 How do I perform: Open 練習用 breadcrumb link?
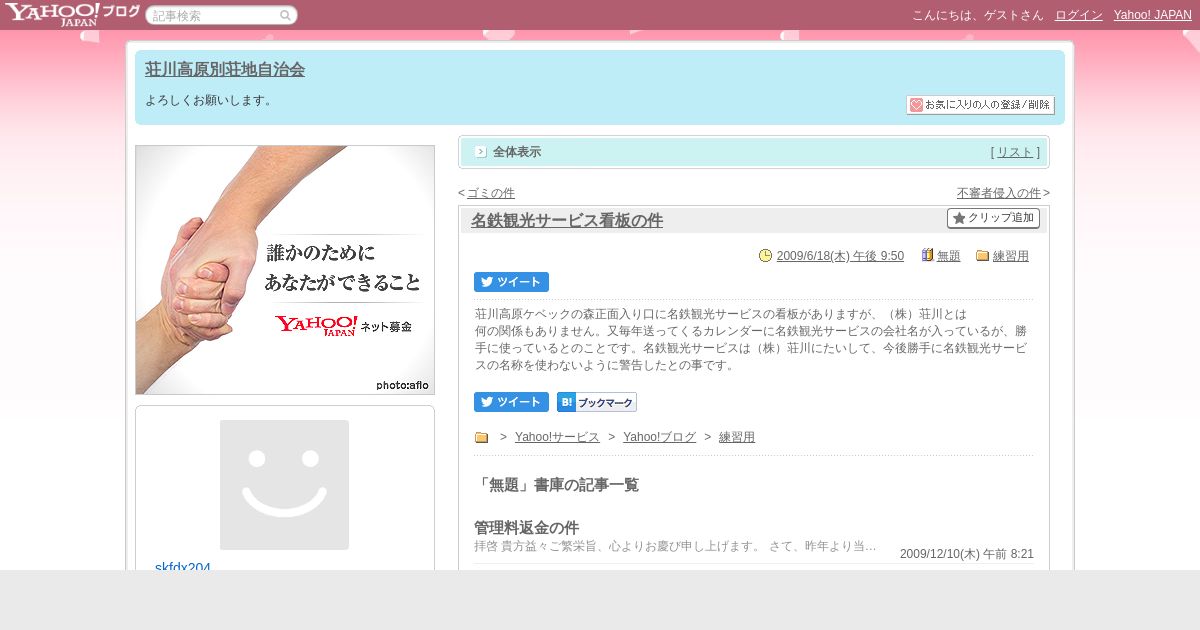tap(737, 437)
